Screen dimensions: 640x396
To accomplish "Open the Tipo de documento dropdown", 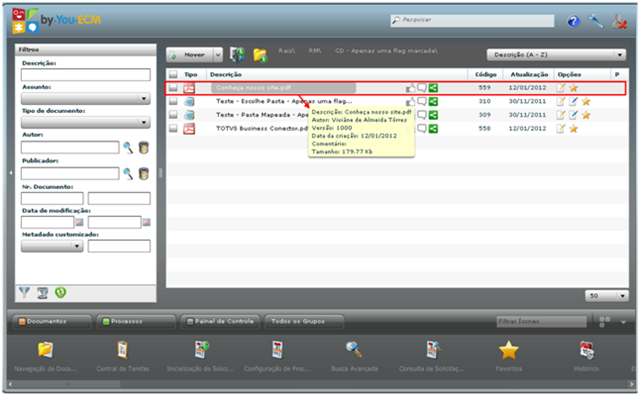I will (86, 122).
